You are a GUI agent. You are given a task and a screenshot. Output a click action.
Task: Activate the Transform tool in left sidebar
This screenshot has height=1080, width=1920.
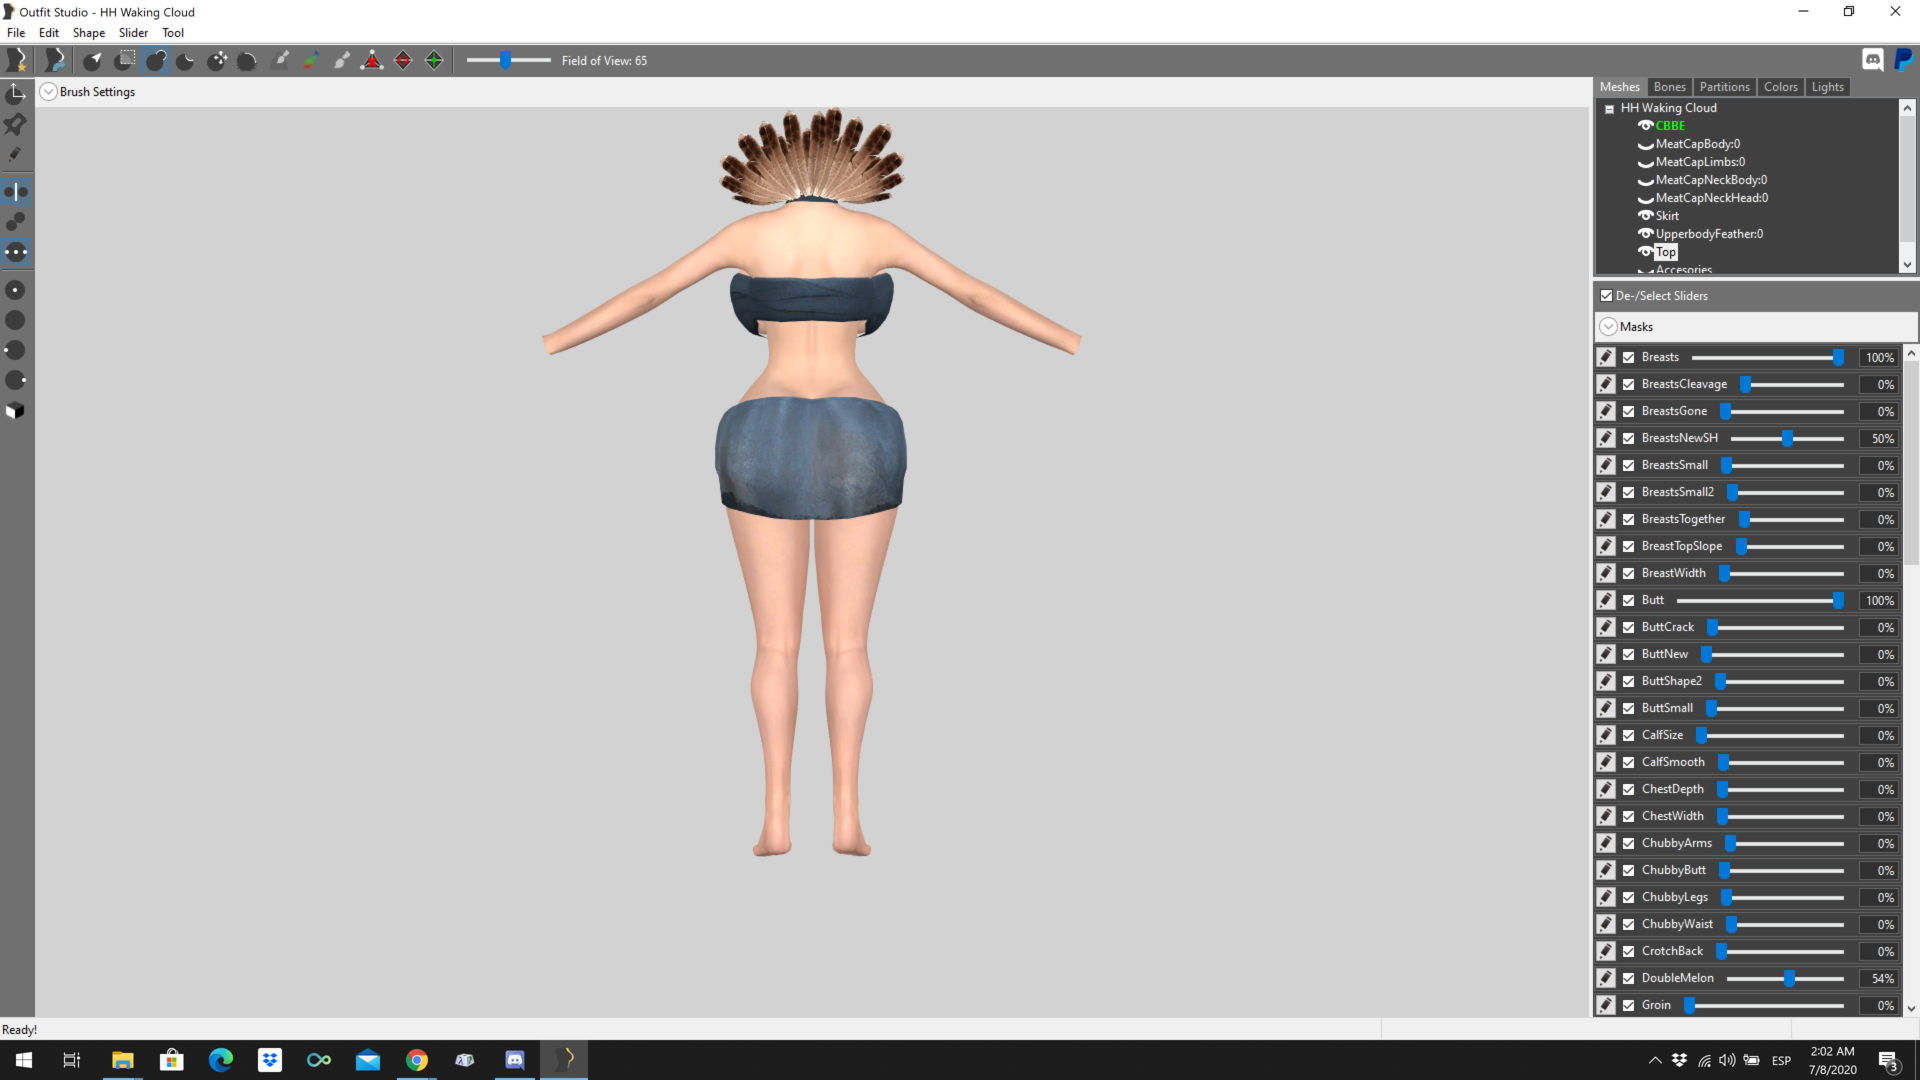16,94
